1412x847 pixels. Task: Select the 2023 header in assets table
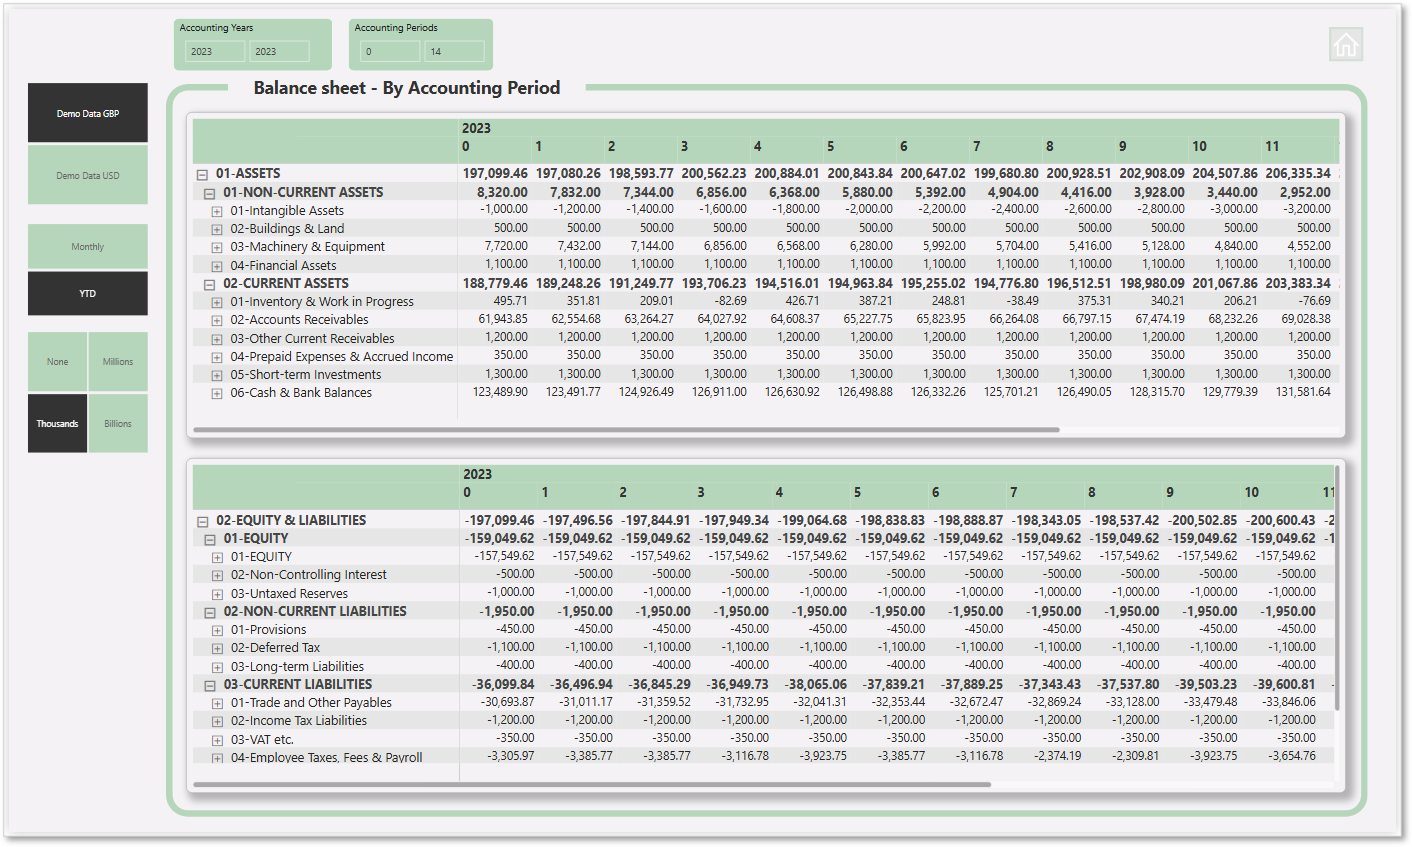pyautogui.click(x=476, y=128)
